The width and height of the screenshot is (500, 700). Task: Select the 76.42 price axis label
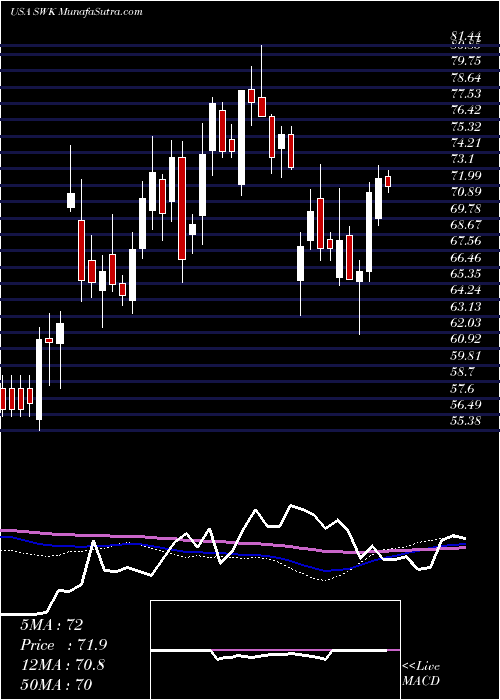pos(465,110)
